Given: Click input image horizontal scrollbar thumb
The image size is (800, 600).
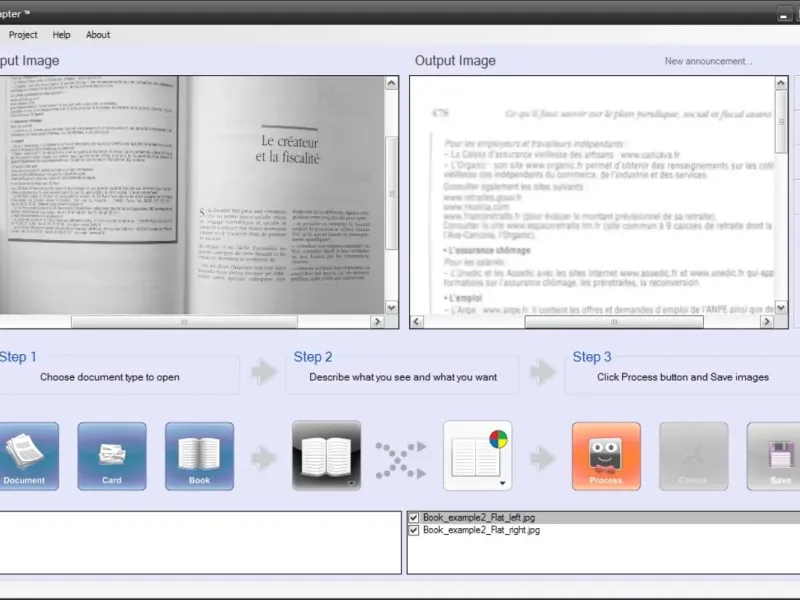Looking at the screenshot, I should tap(184, 321).
